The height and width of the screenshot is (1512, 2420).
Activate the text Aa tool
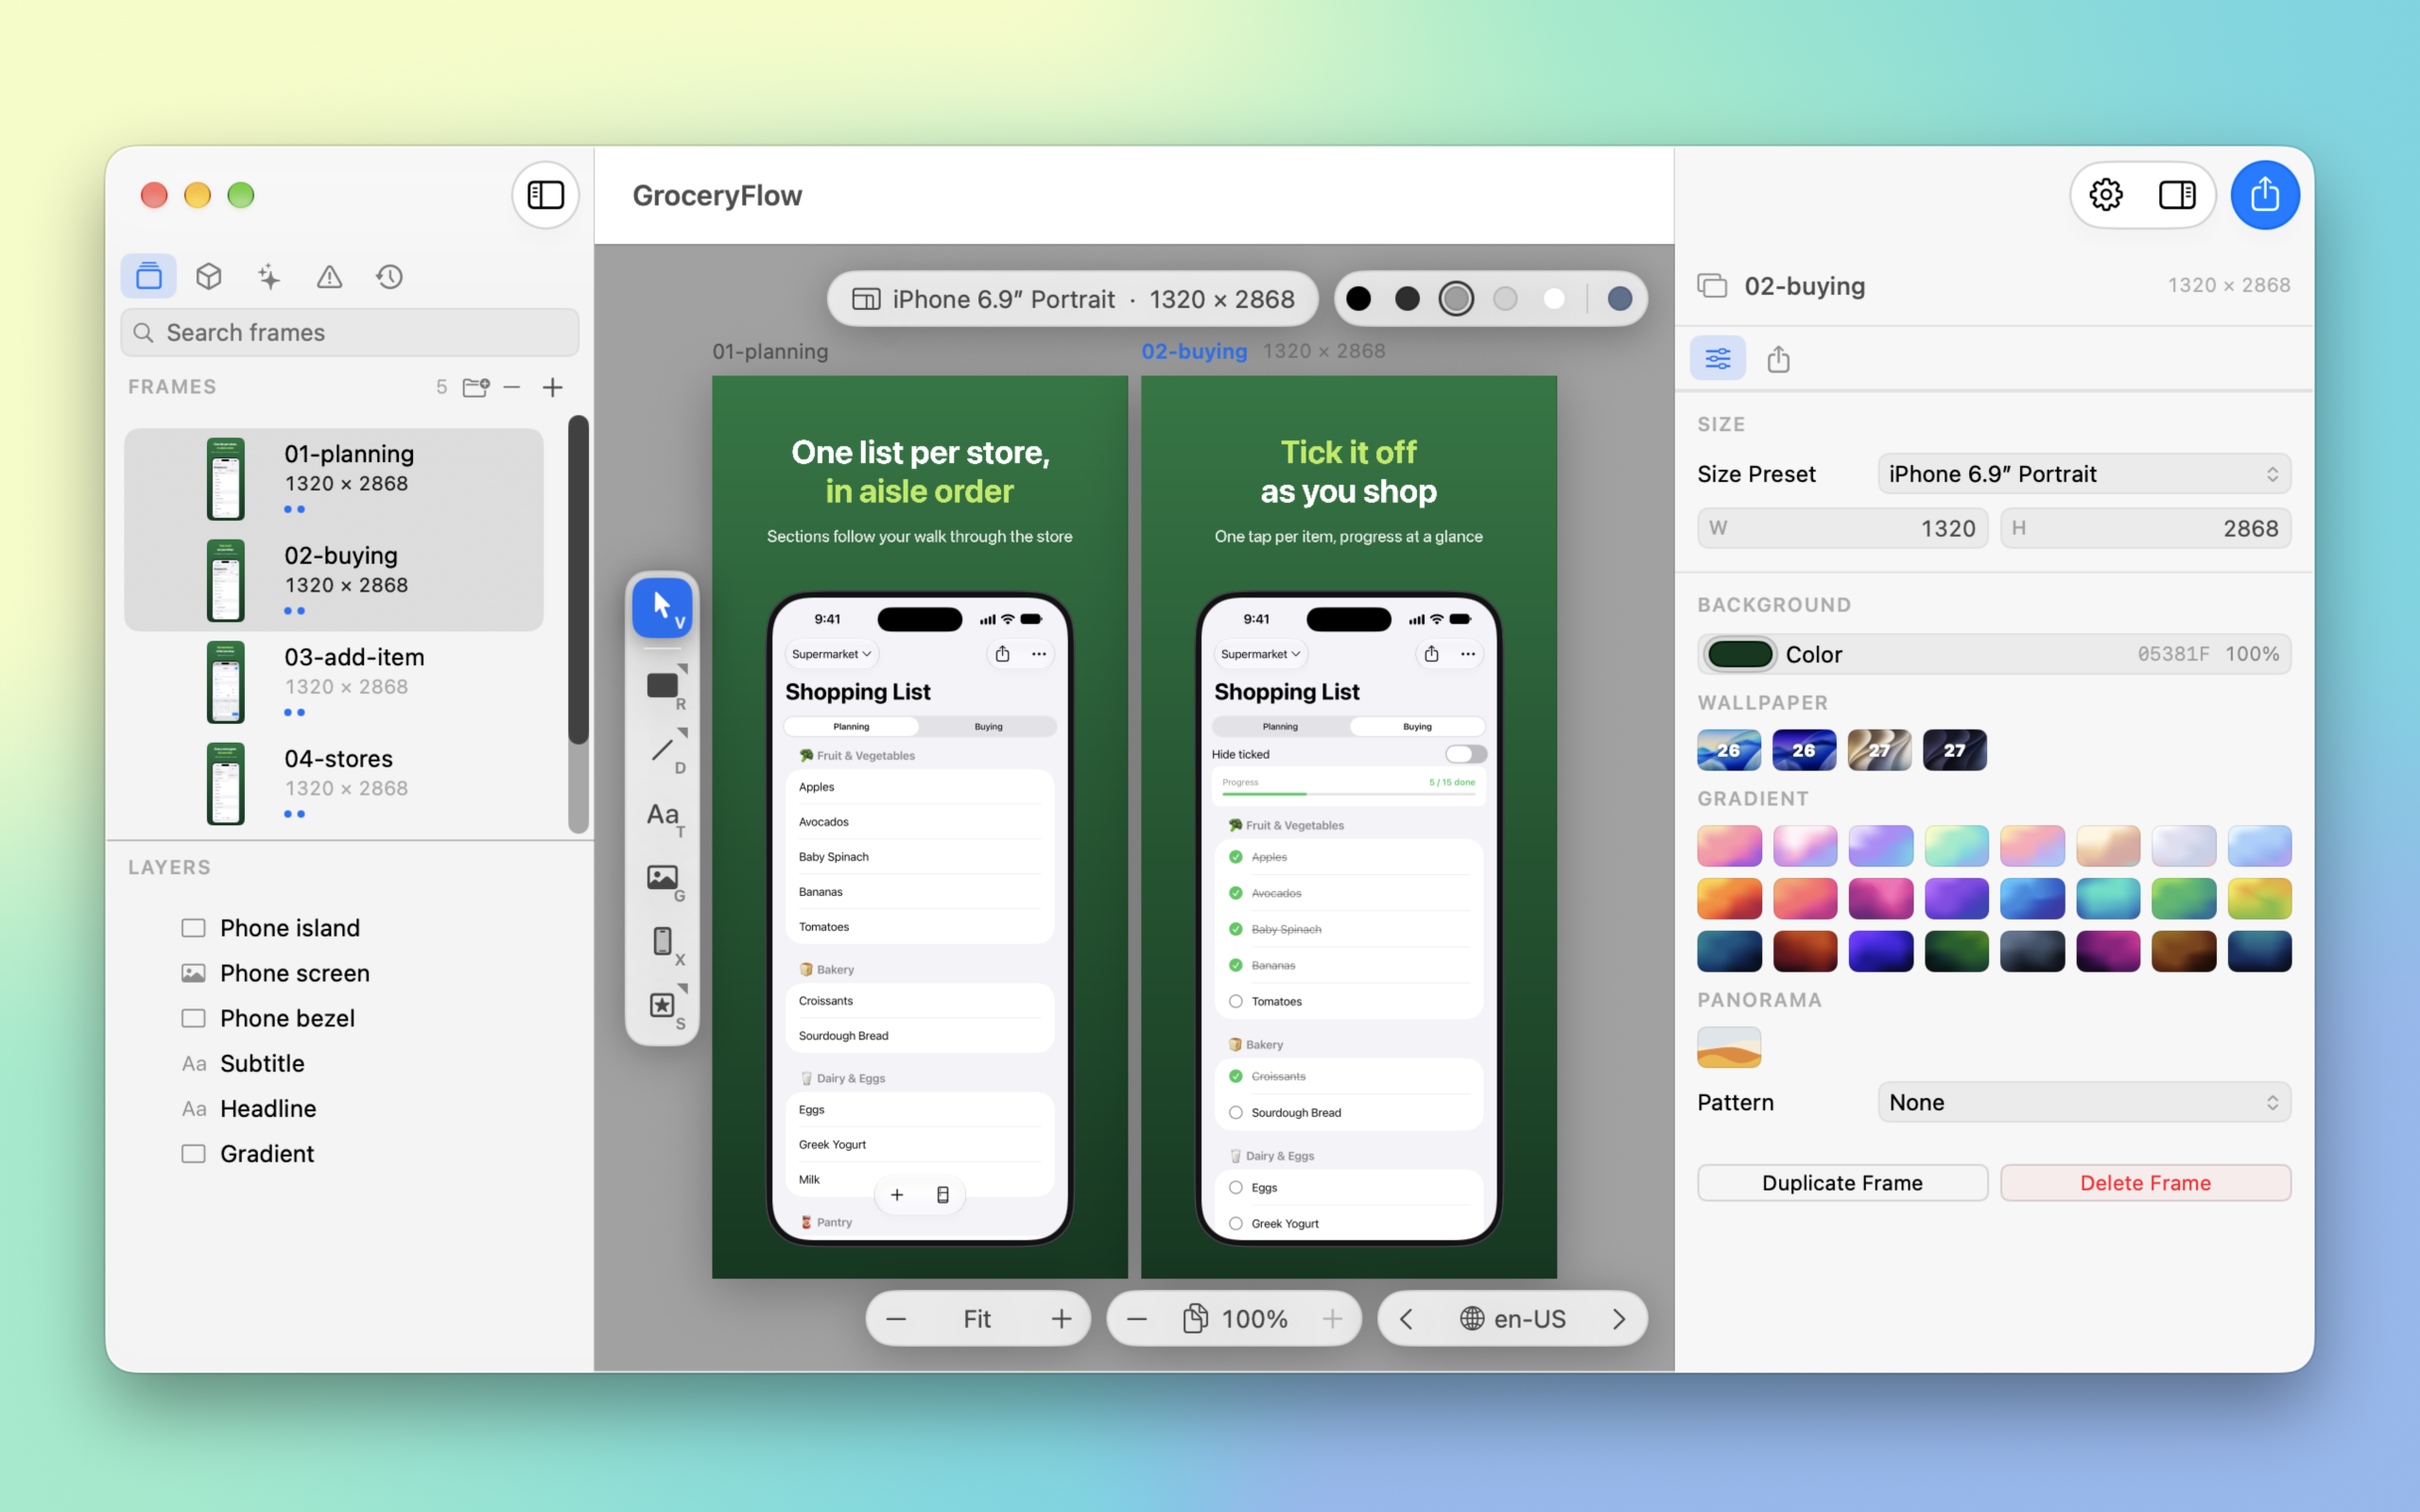pos(662,815)
